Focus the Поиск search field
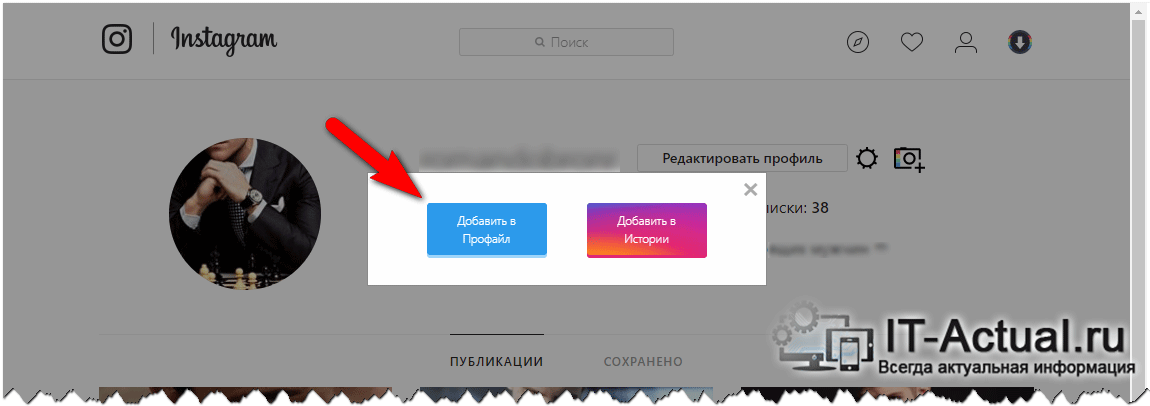1150x406 pixels. (x=566, y=43)
